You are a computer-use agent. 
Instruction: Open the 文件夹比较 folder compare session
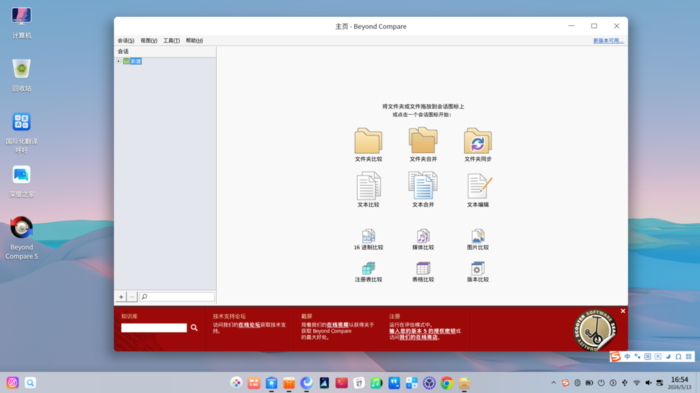368,145
